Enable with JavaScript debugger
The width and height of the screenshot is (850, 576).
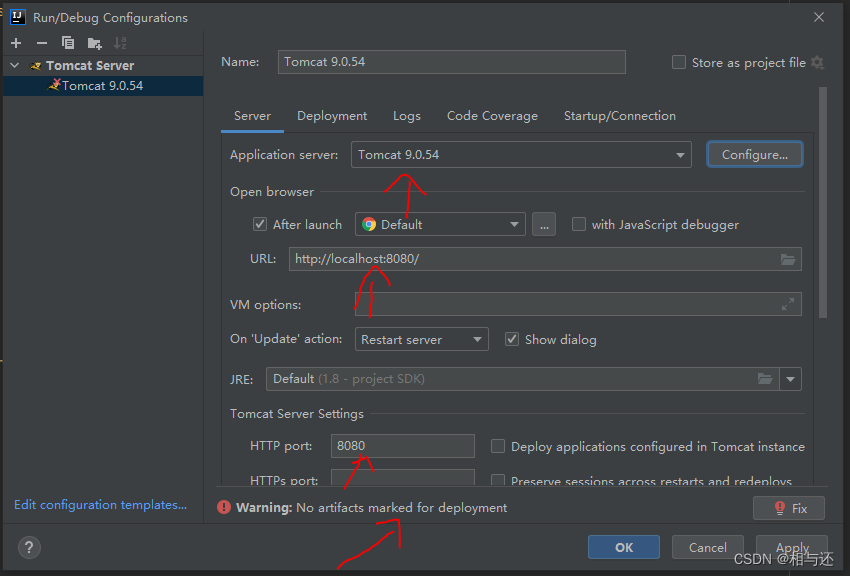[579, 224]
